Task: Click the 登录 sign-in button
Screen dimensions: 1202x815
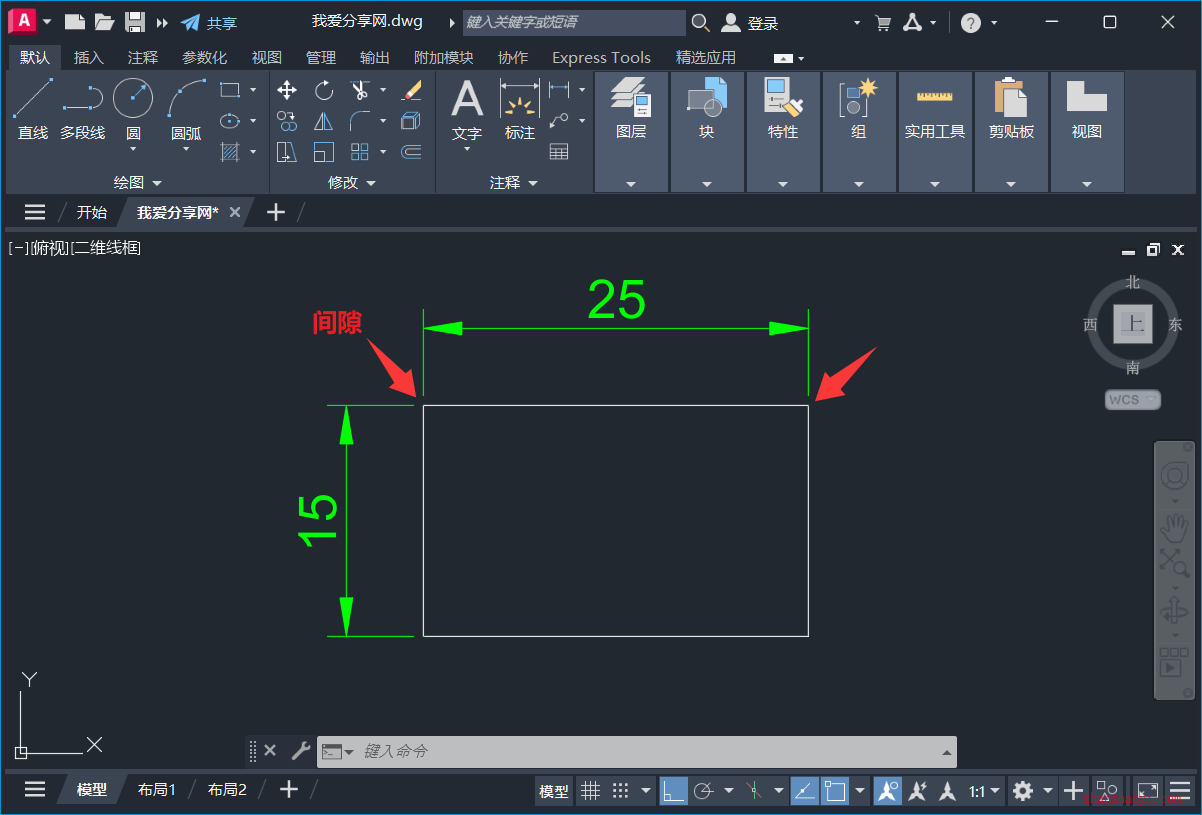Action: click(750, 23)
